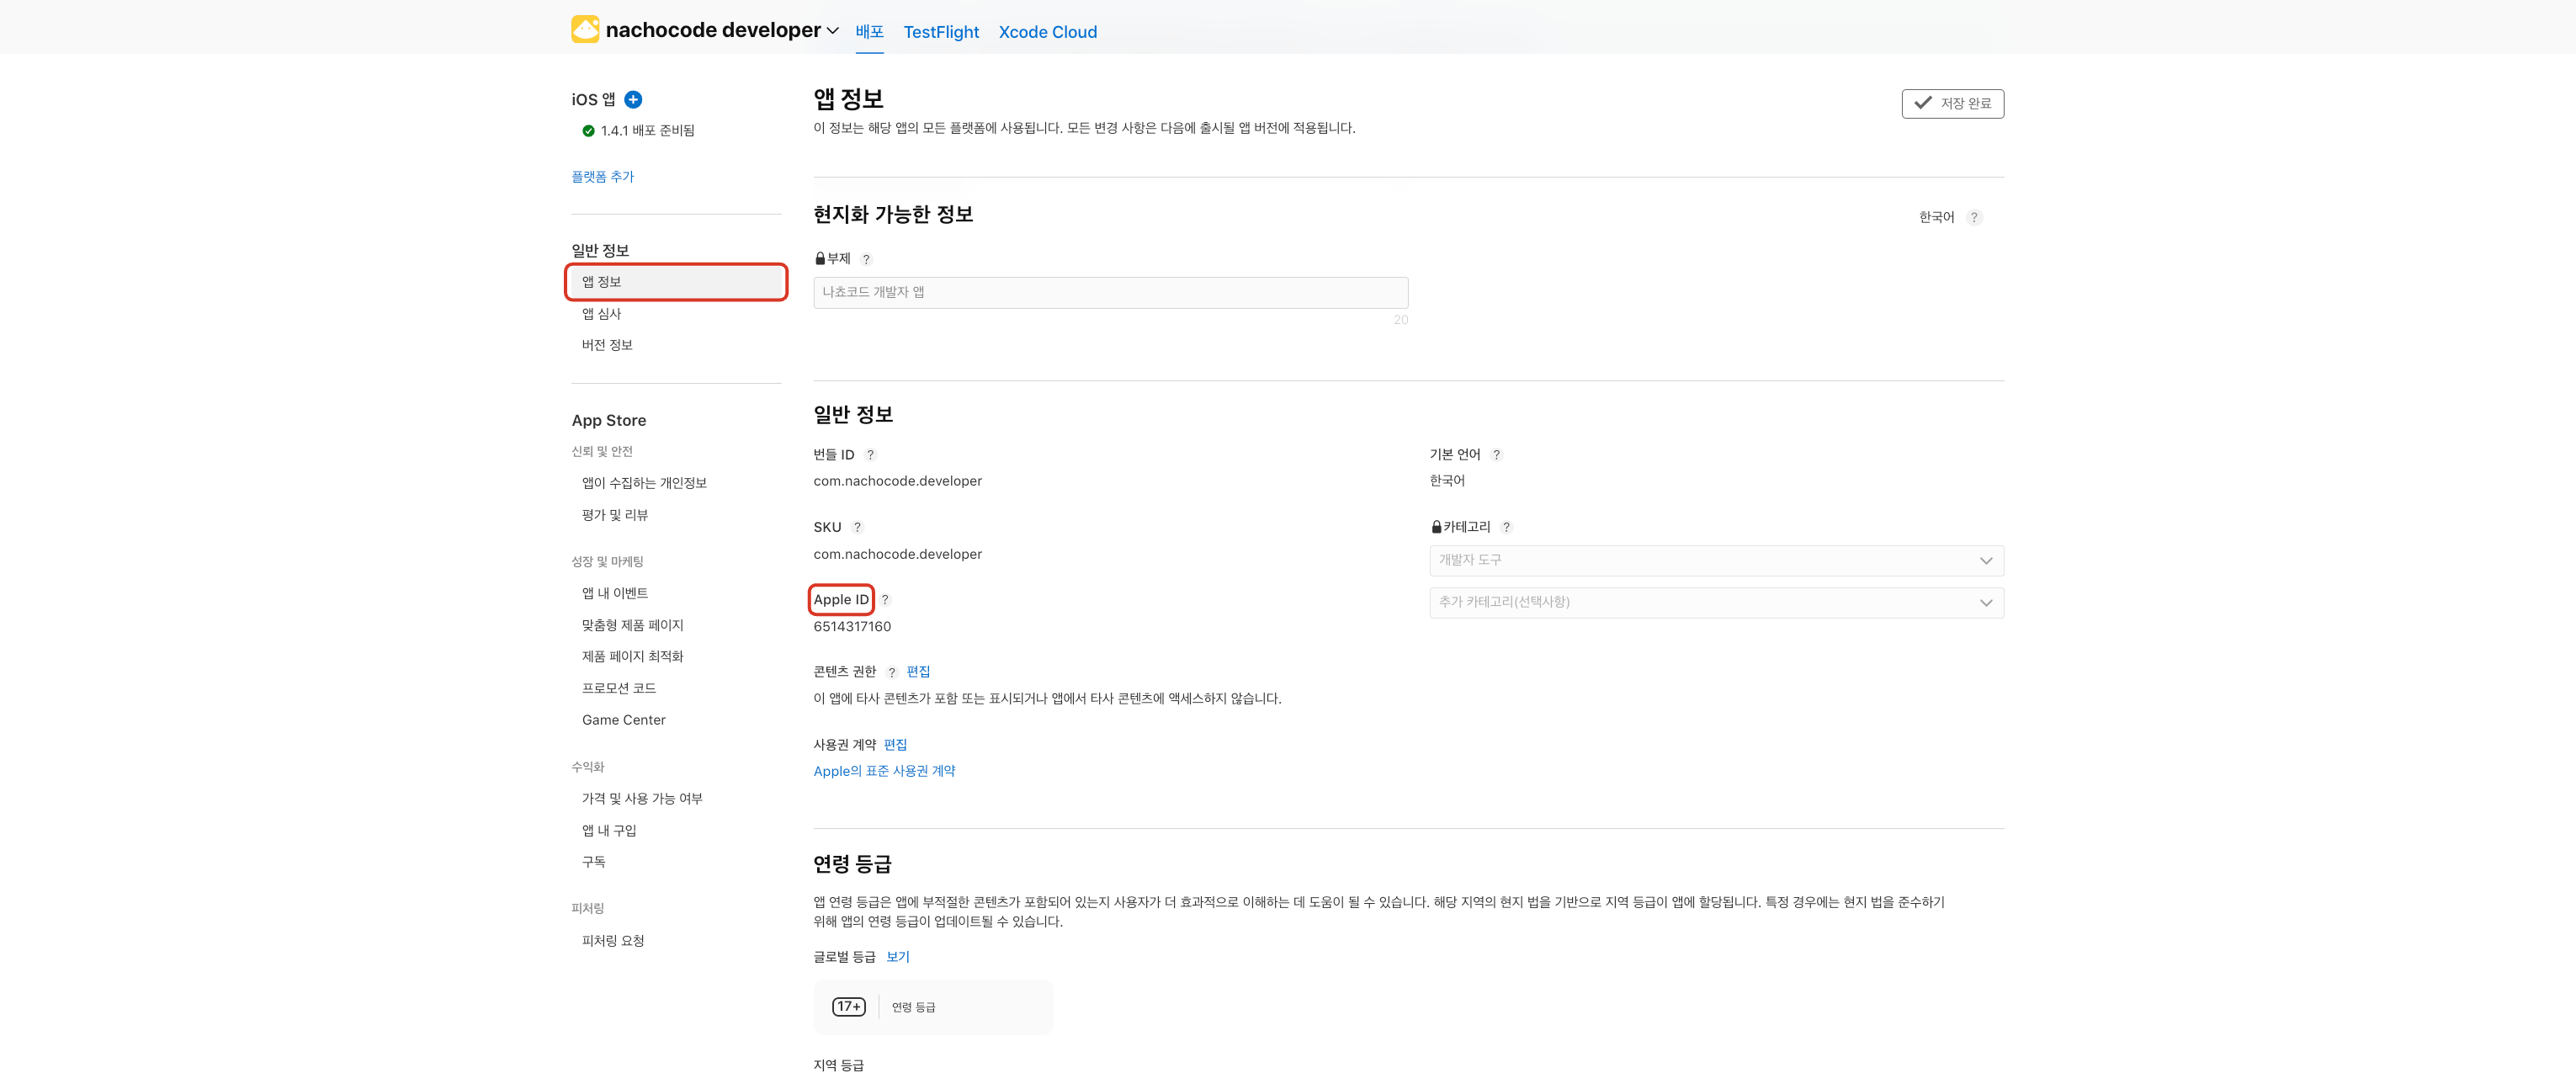
Task: Click the 부제 text input field
Action: [1110, 292]
